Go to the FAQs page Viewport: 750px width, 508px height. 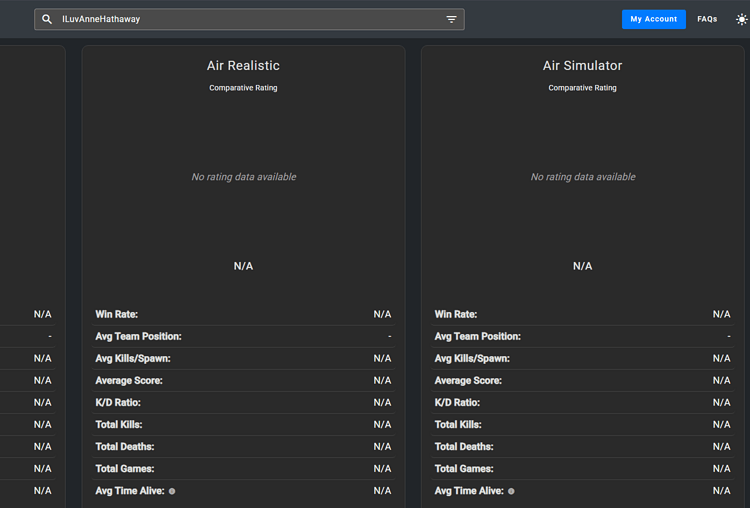[x=707, y=19]
